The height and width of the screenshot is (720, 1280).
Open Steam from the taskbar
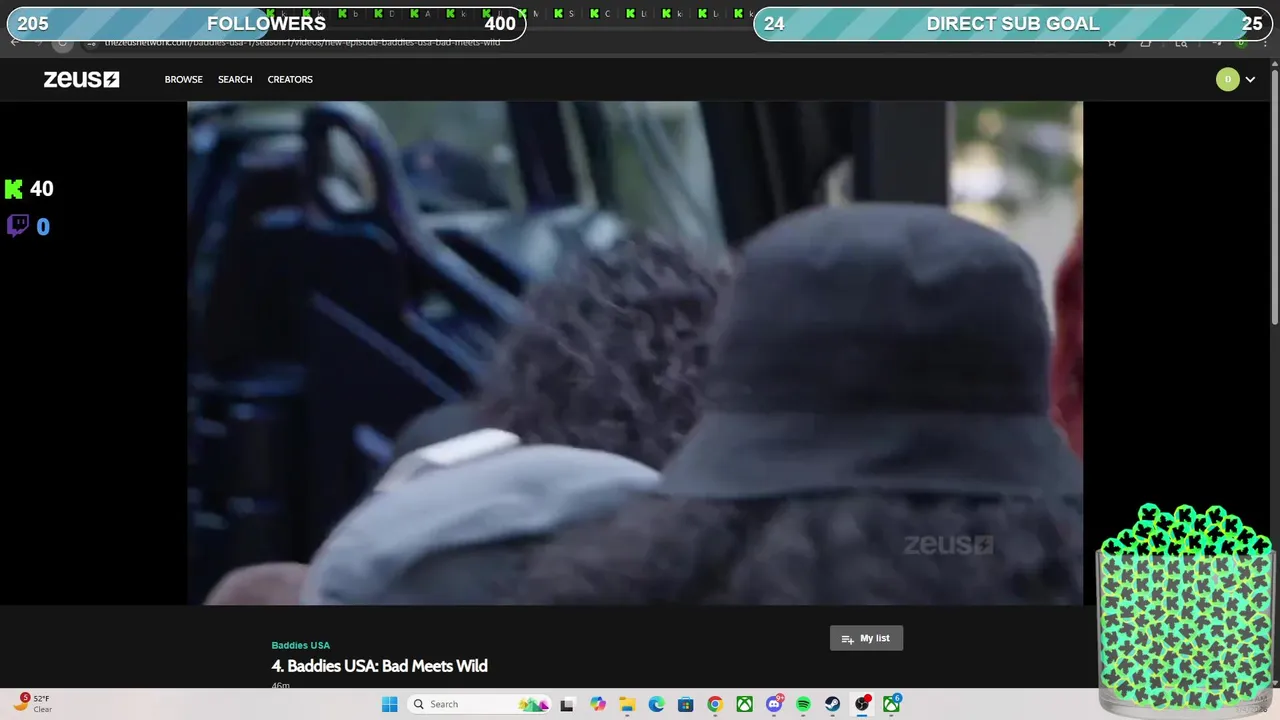point(832,704)
